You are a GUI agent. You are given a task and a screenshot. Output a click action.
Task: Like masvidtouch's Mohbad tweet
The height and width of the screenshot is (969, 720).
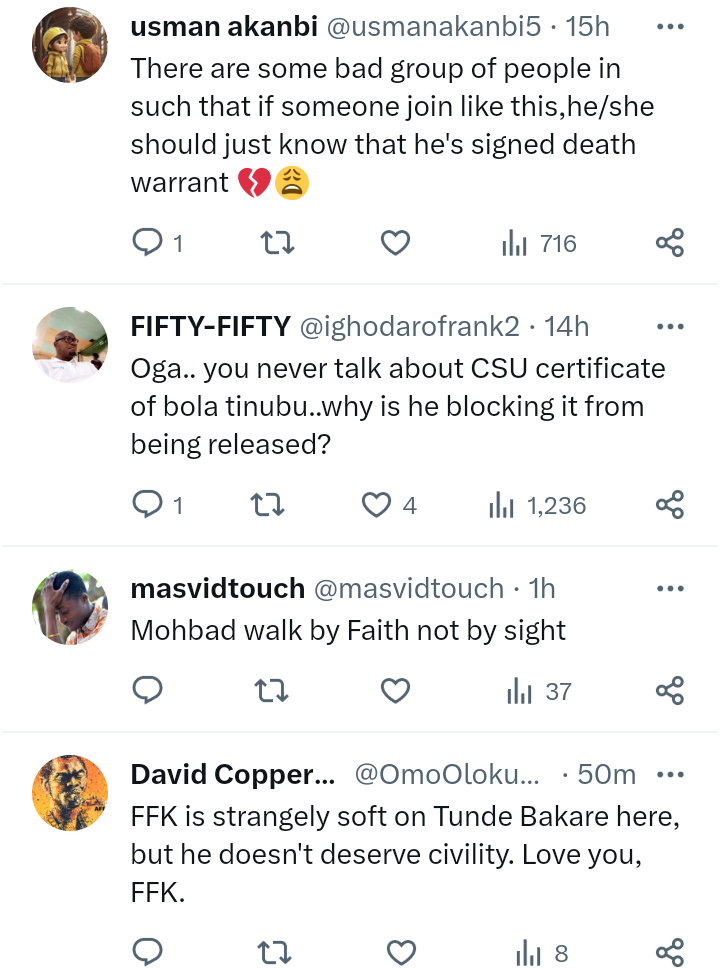coord(396,690)
